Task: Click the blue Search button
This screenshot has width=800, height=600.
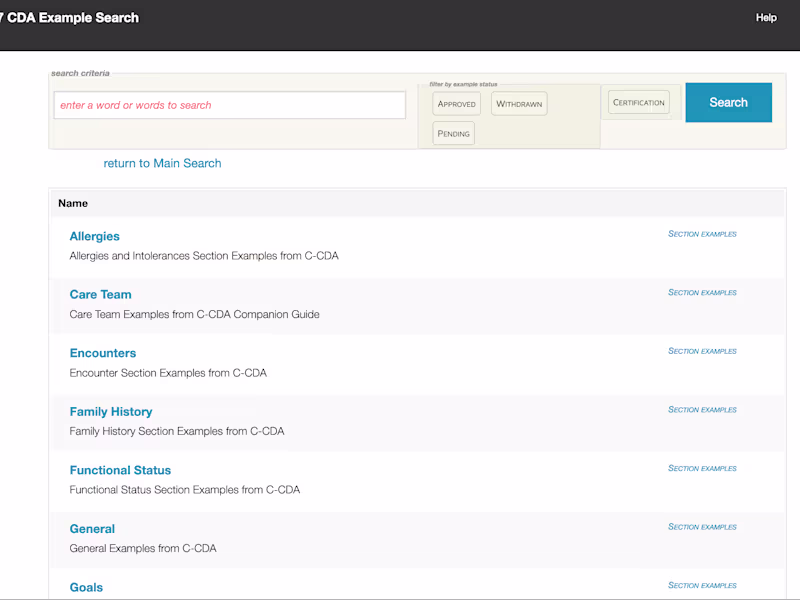Action: point(728,102)
